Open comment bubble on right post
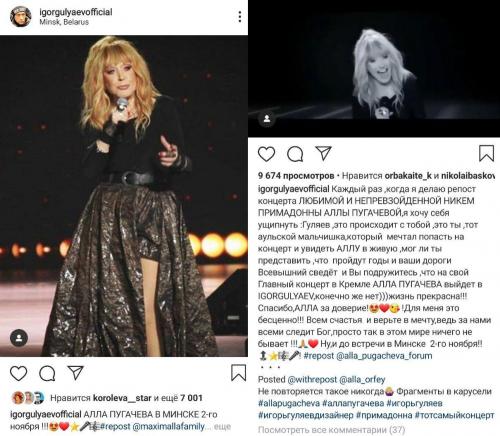 (x=295, y=154)
